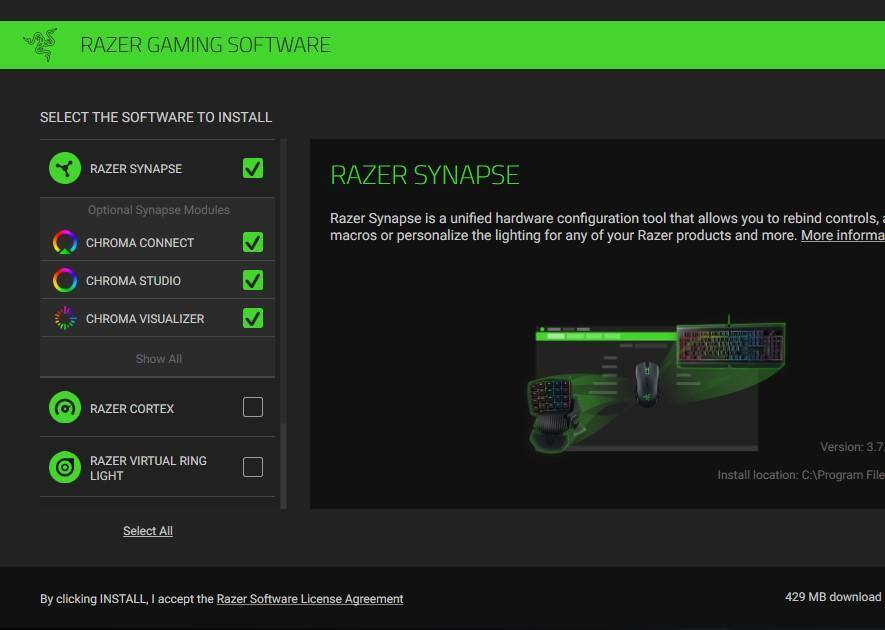Check the Razer Virtual Ring Light box
The width and height of the screenshot is (885, 630).
[x=253, y=467]
